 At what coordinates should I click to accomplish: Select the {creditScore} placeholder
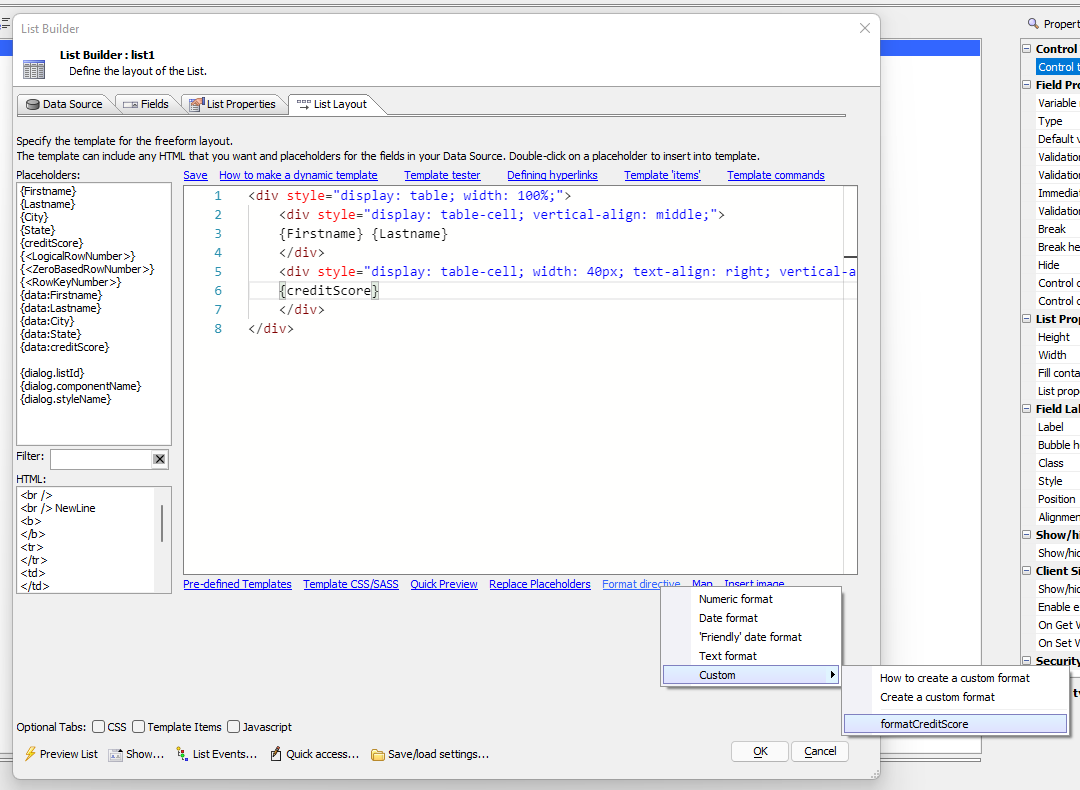coord(52,243)
